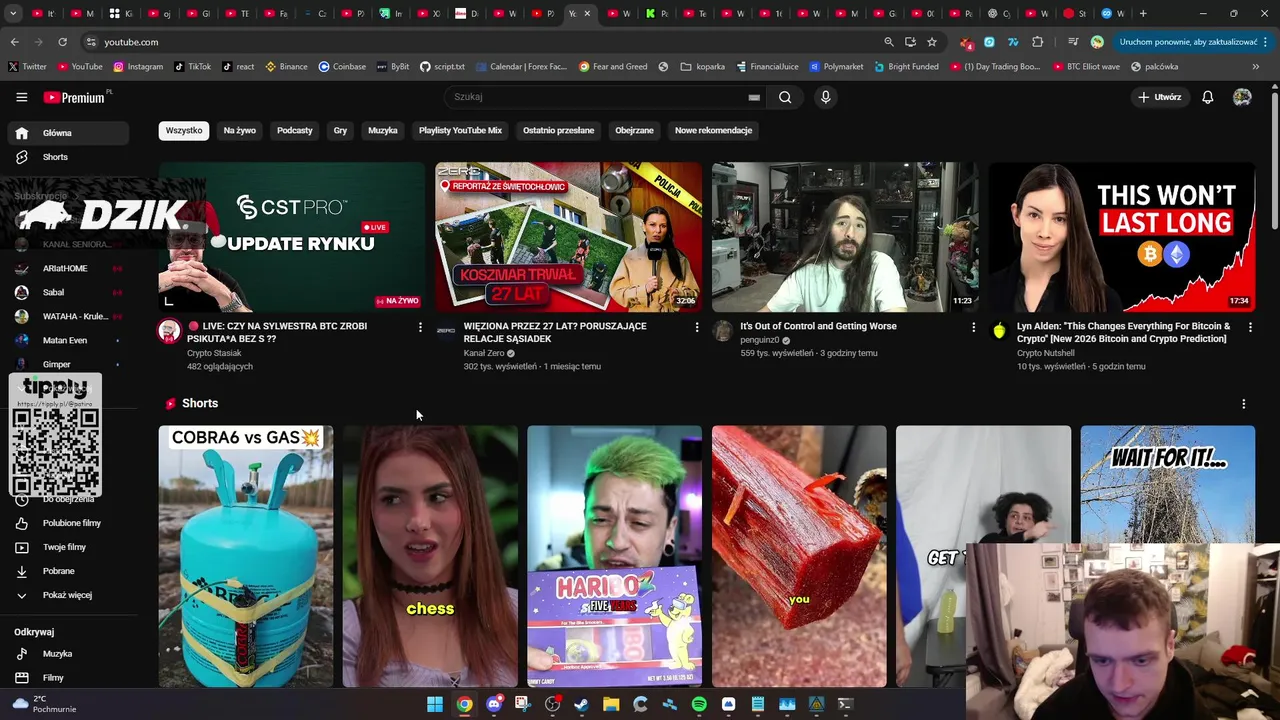The width and height of the screenshot is (1280, 720).
Task: Start voice search with the microphone
Action: click(825, 97)
